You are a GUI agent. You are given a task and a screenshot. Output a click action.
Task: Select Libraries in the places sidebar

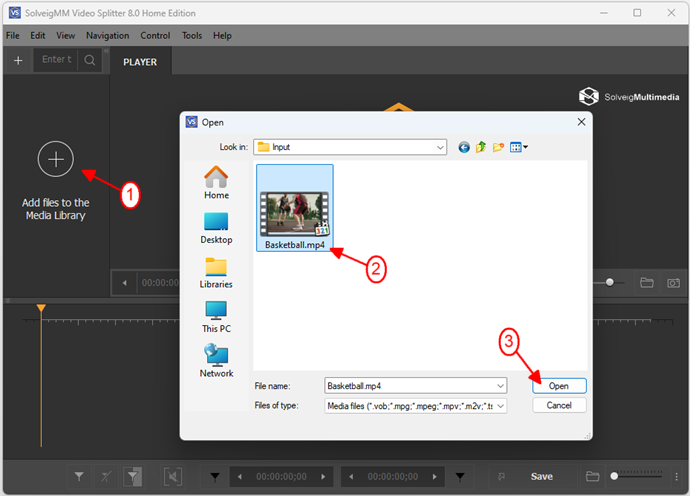(216, 273)
